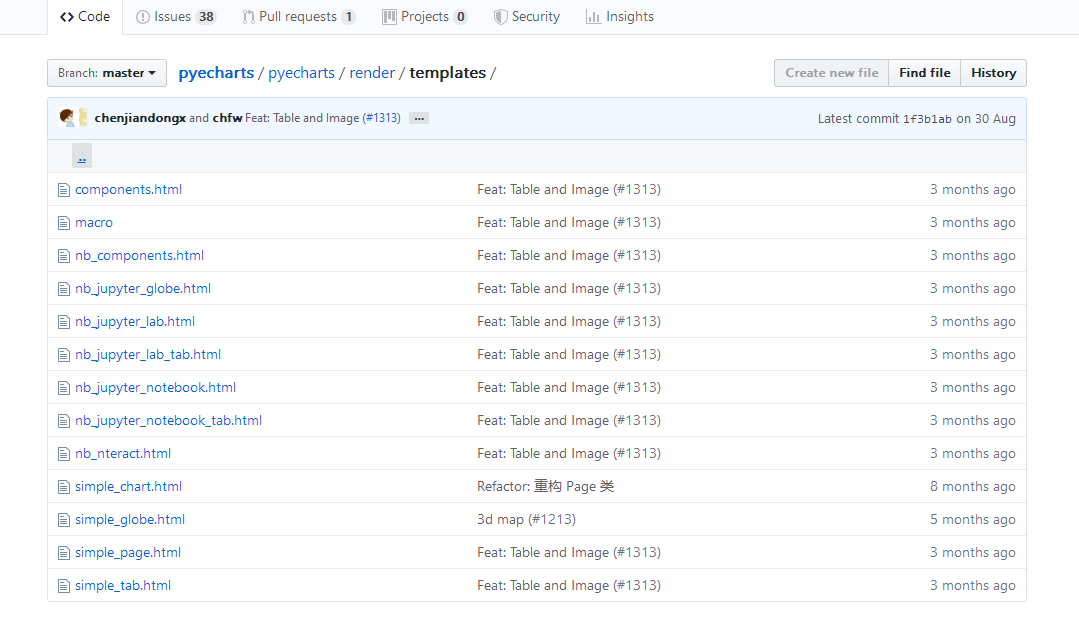The width and height of the screenshot is (1079, 641).
Task: Open the Insights tab
Action: [619, 17]
